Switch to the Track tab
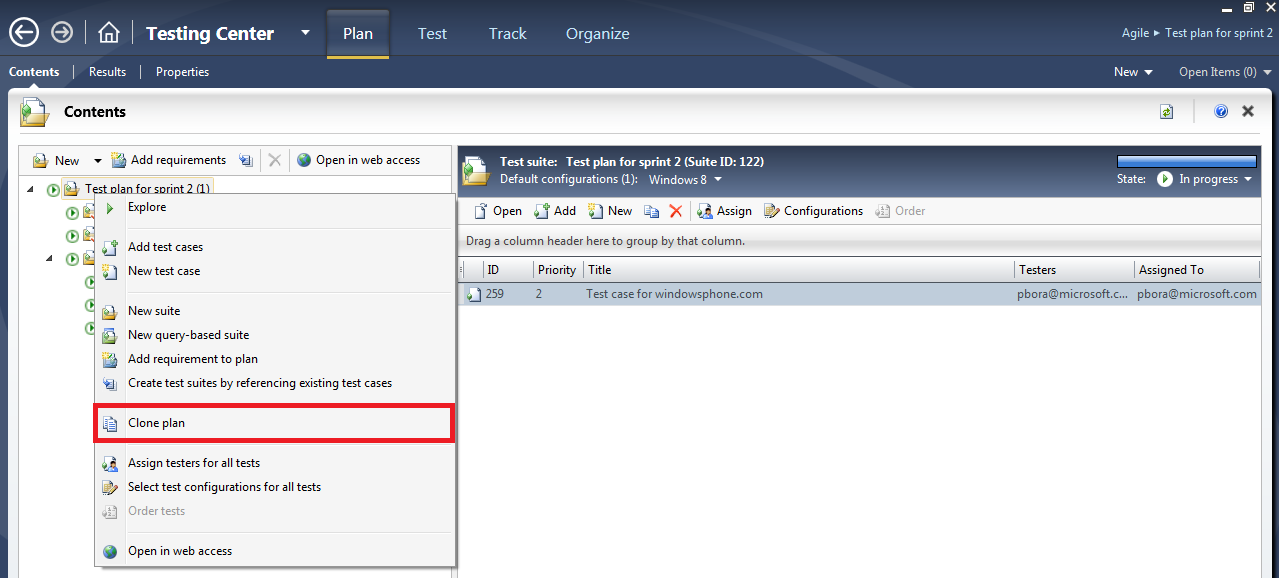This screenshot has height=578, width=1280. click(507, 33)
